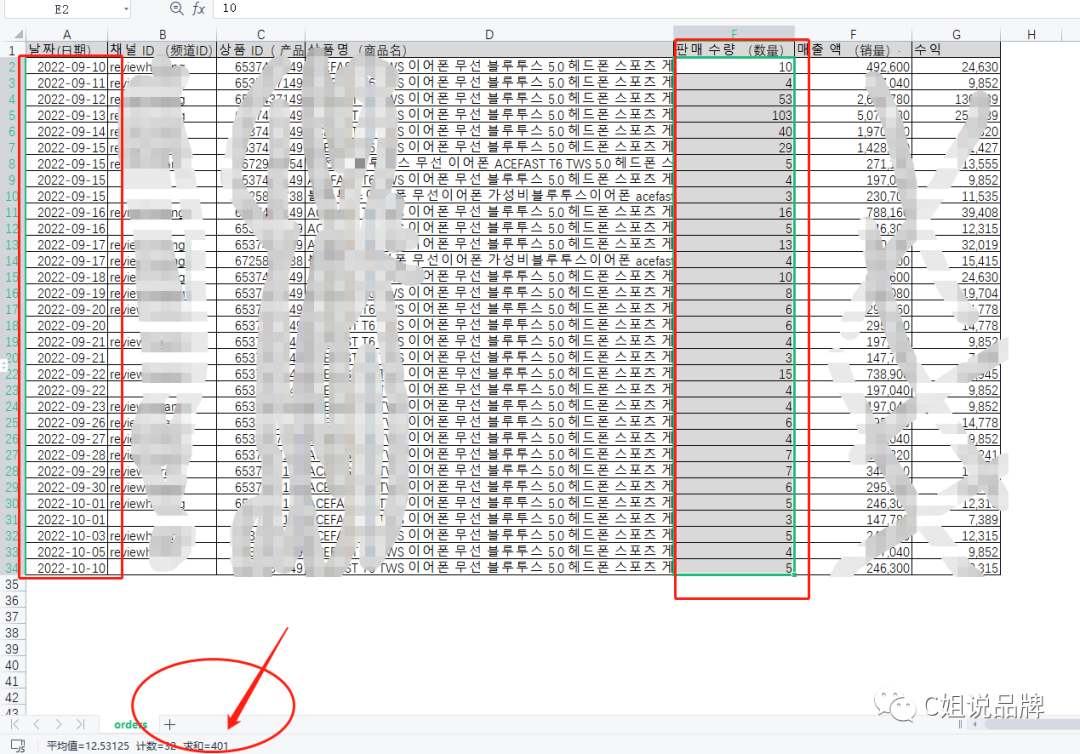Select column G header

[x=956, y=34]
